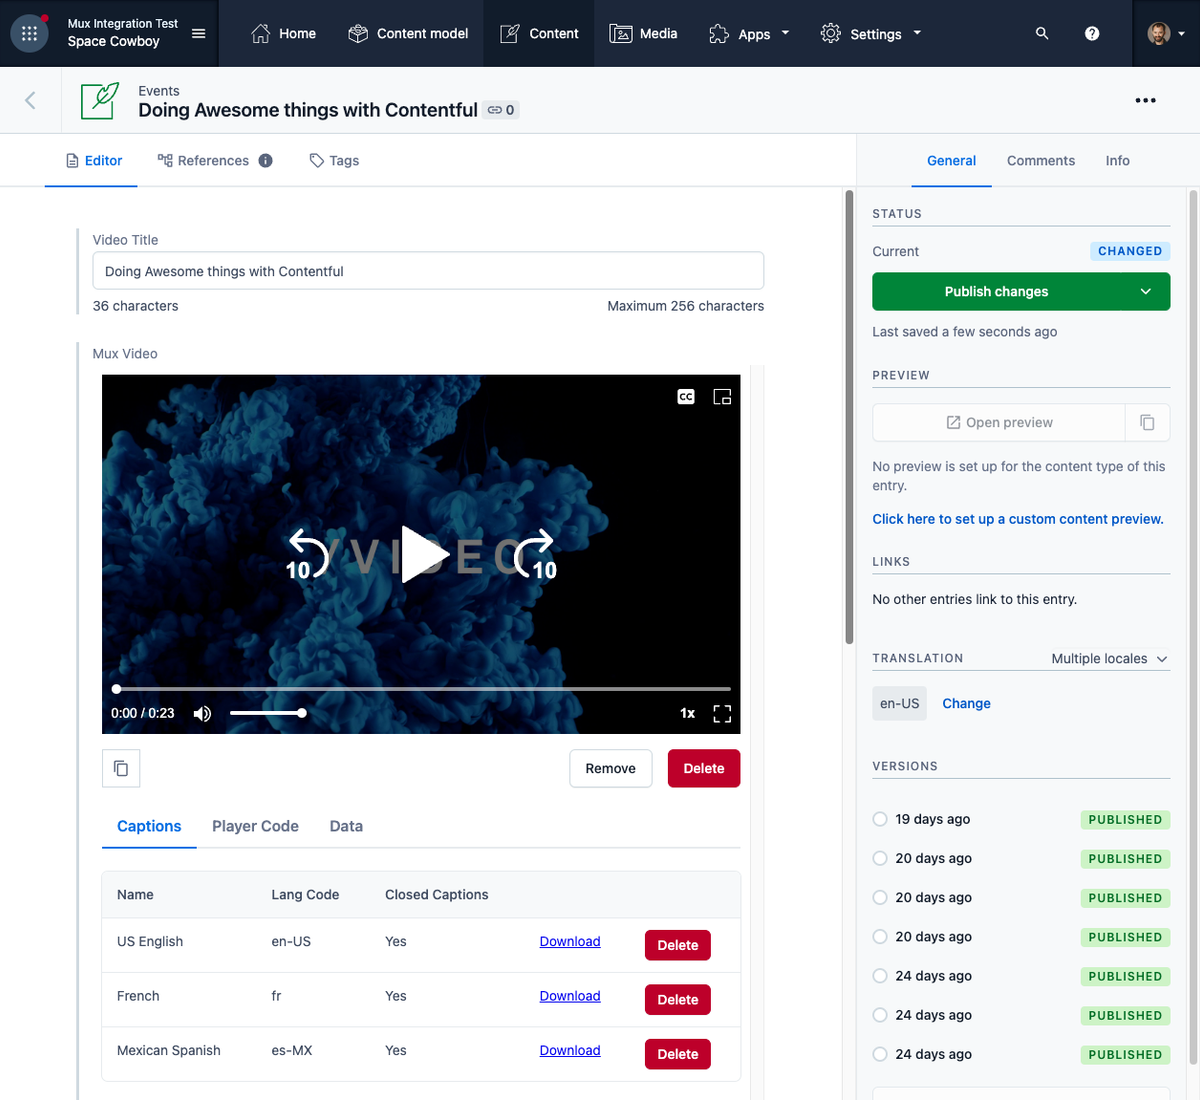Mute the video volume speaker icon
Screen dimensions: 1200x1100
(x=202, y=713)
